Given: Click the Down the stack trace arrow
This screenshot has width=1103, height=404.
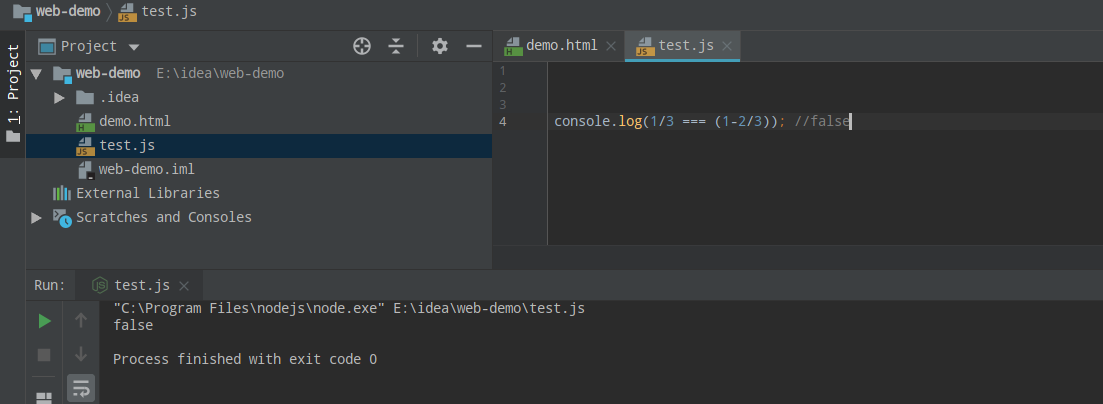Looking at the screenshot, I should click(81, 354).
